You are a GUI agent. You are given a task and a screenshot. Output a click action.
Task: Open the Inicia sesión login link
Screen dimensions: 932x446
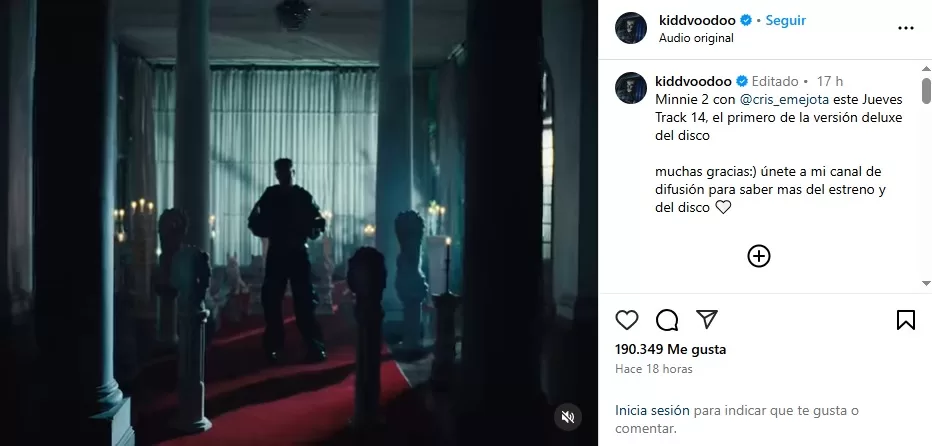coord(652,410)
